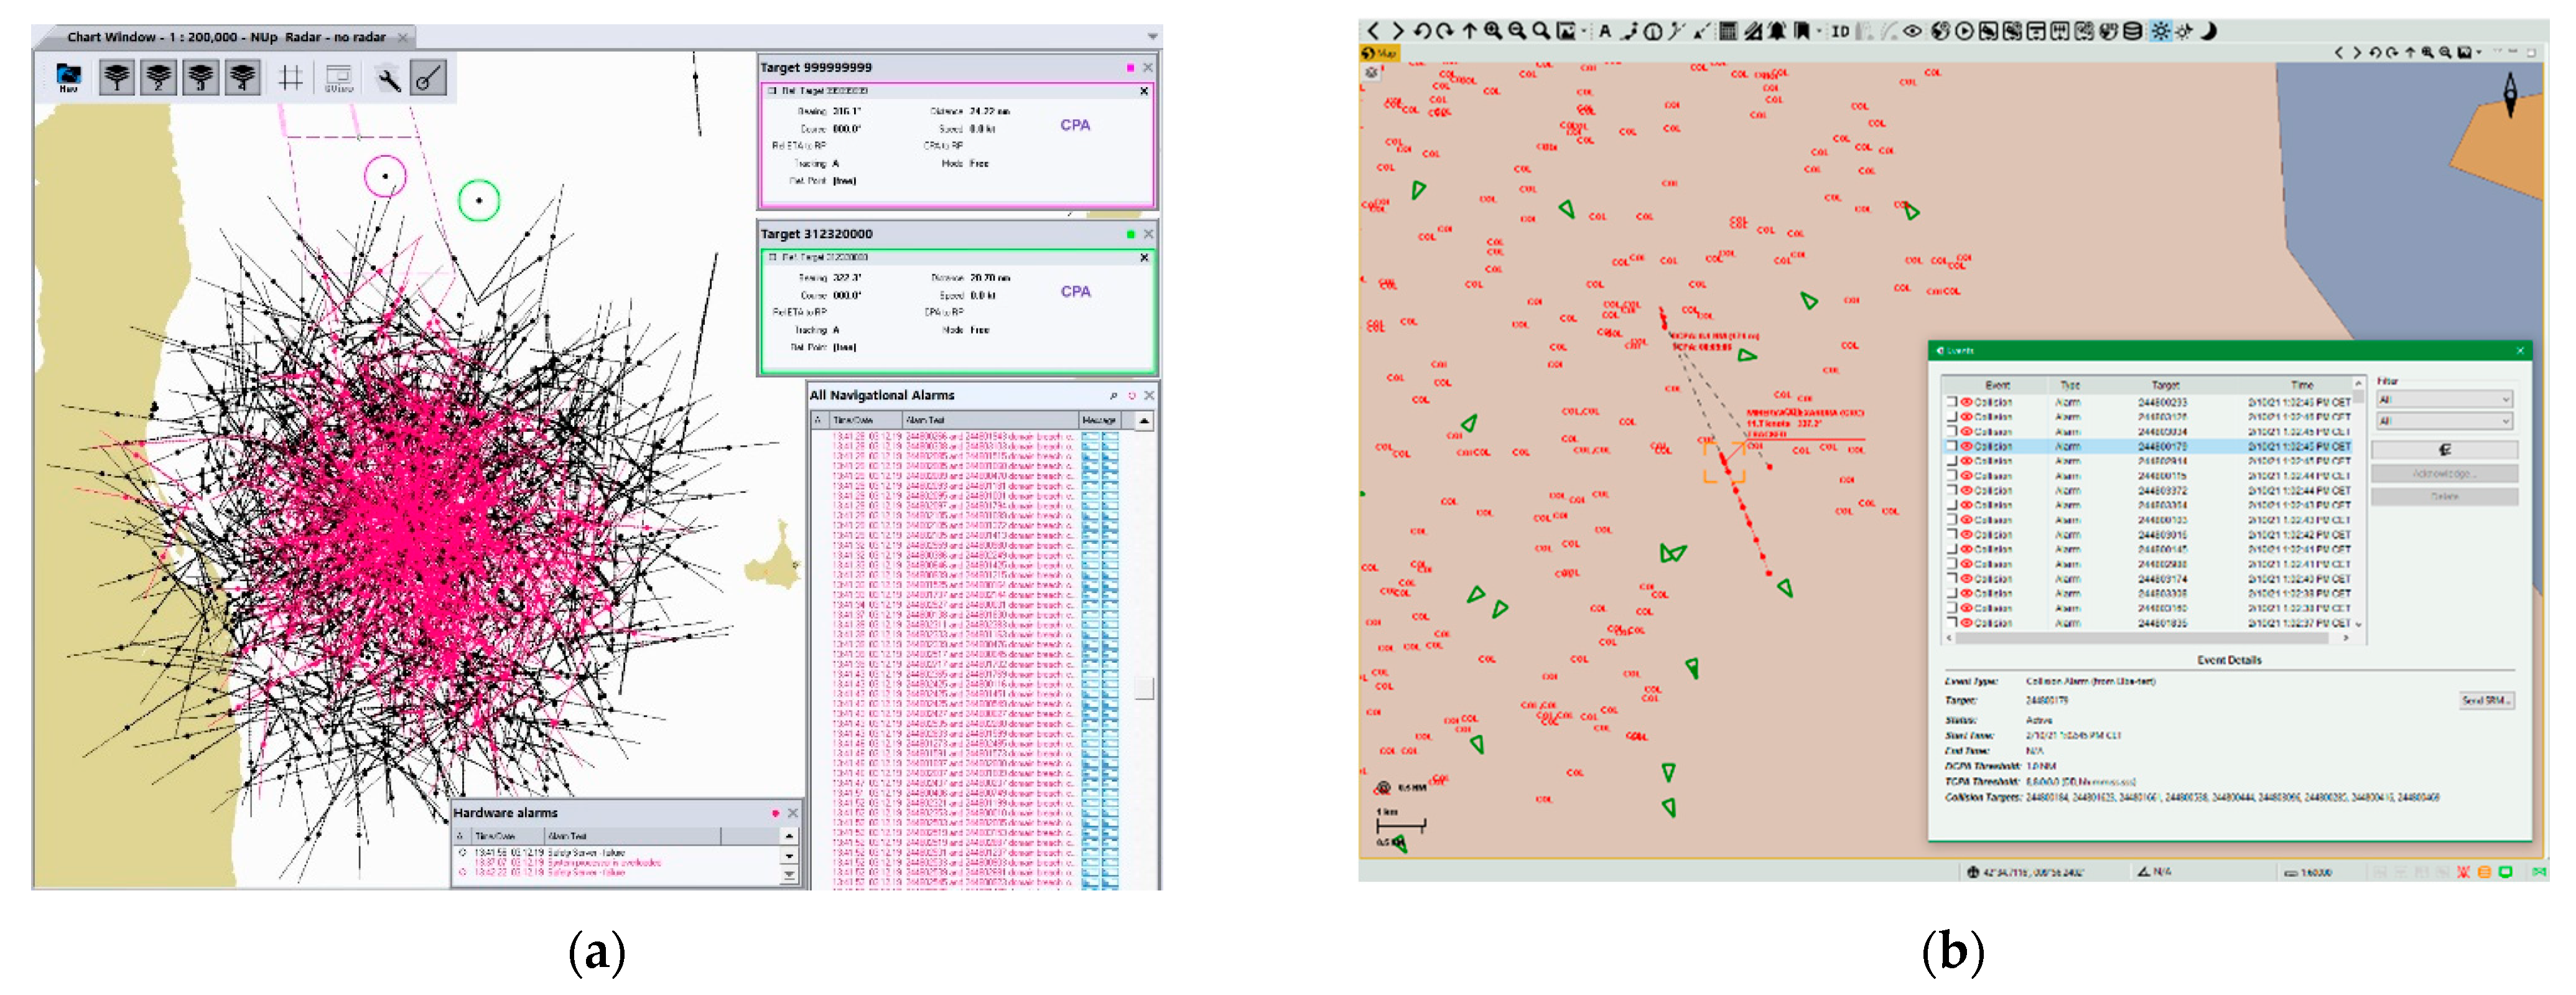2576x995 pixels.
Task: Sort events by the Type column header
Action: point(2070,385)
